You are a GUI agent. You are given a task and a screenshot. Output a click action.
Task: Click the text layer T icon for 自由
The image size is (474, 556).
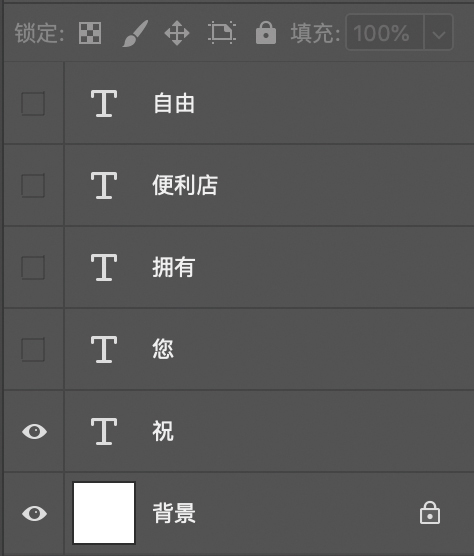104,104
